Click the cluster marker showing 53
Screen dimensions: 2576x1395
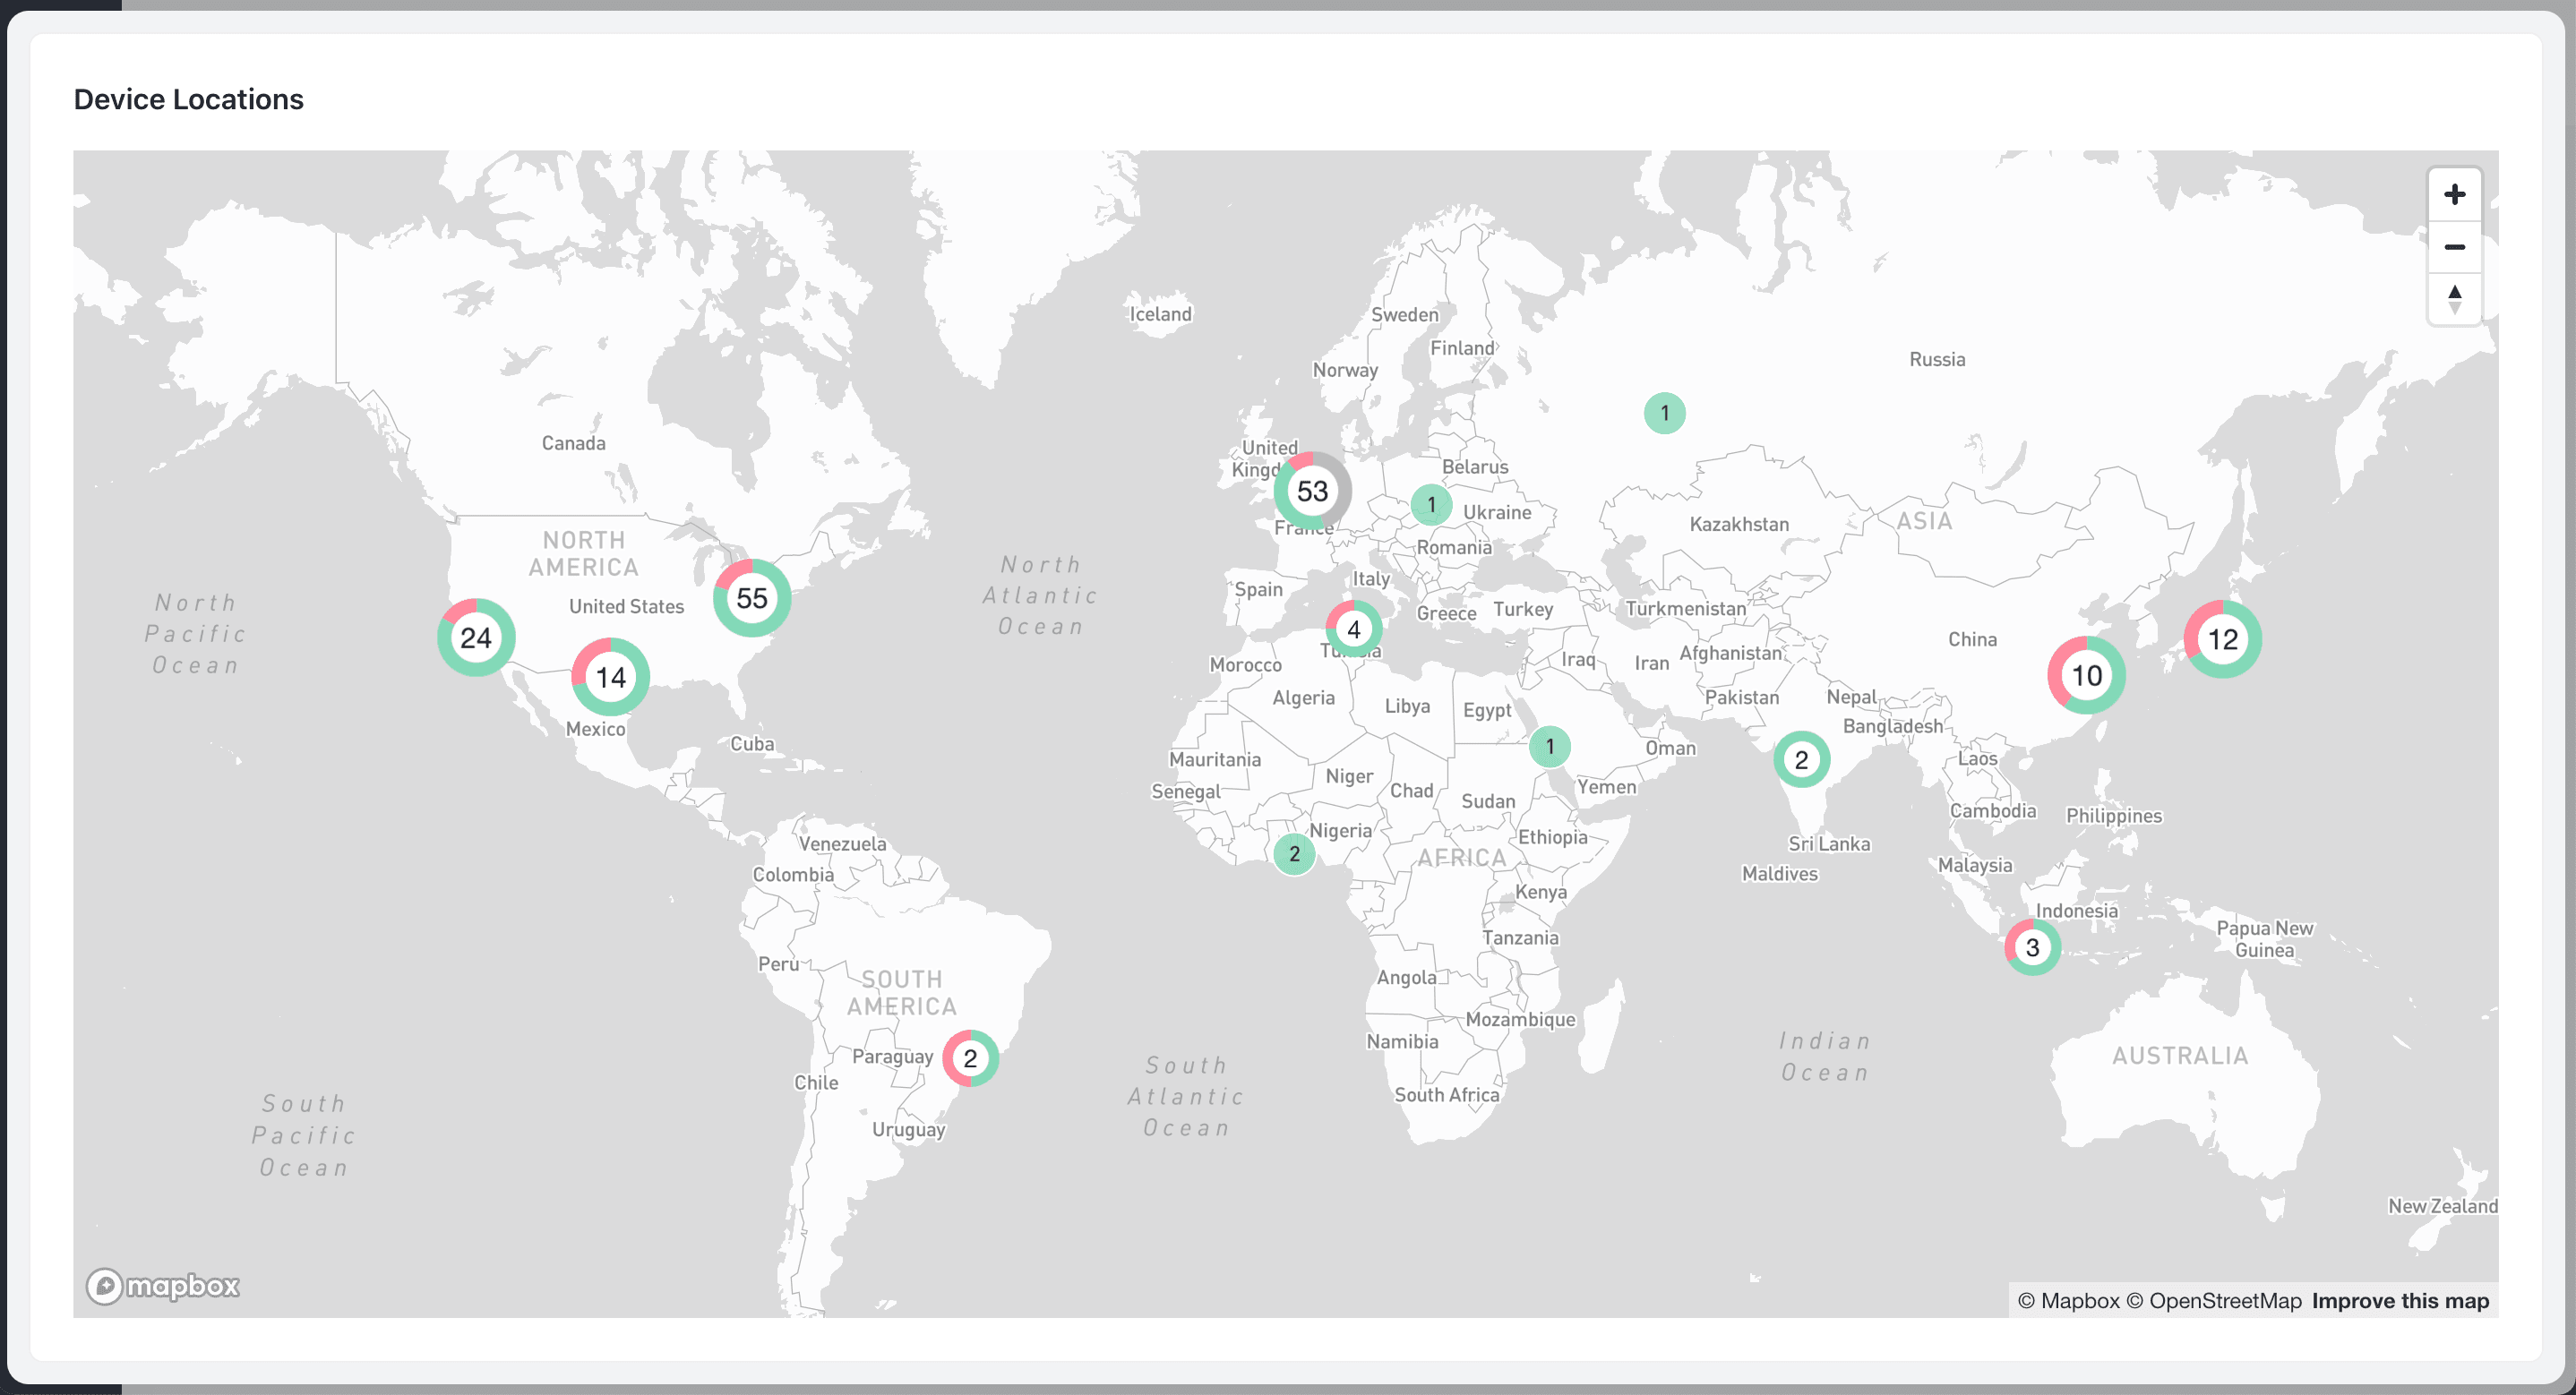click(x=1312, y=491)
